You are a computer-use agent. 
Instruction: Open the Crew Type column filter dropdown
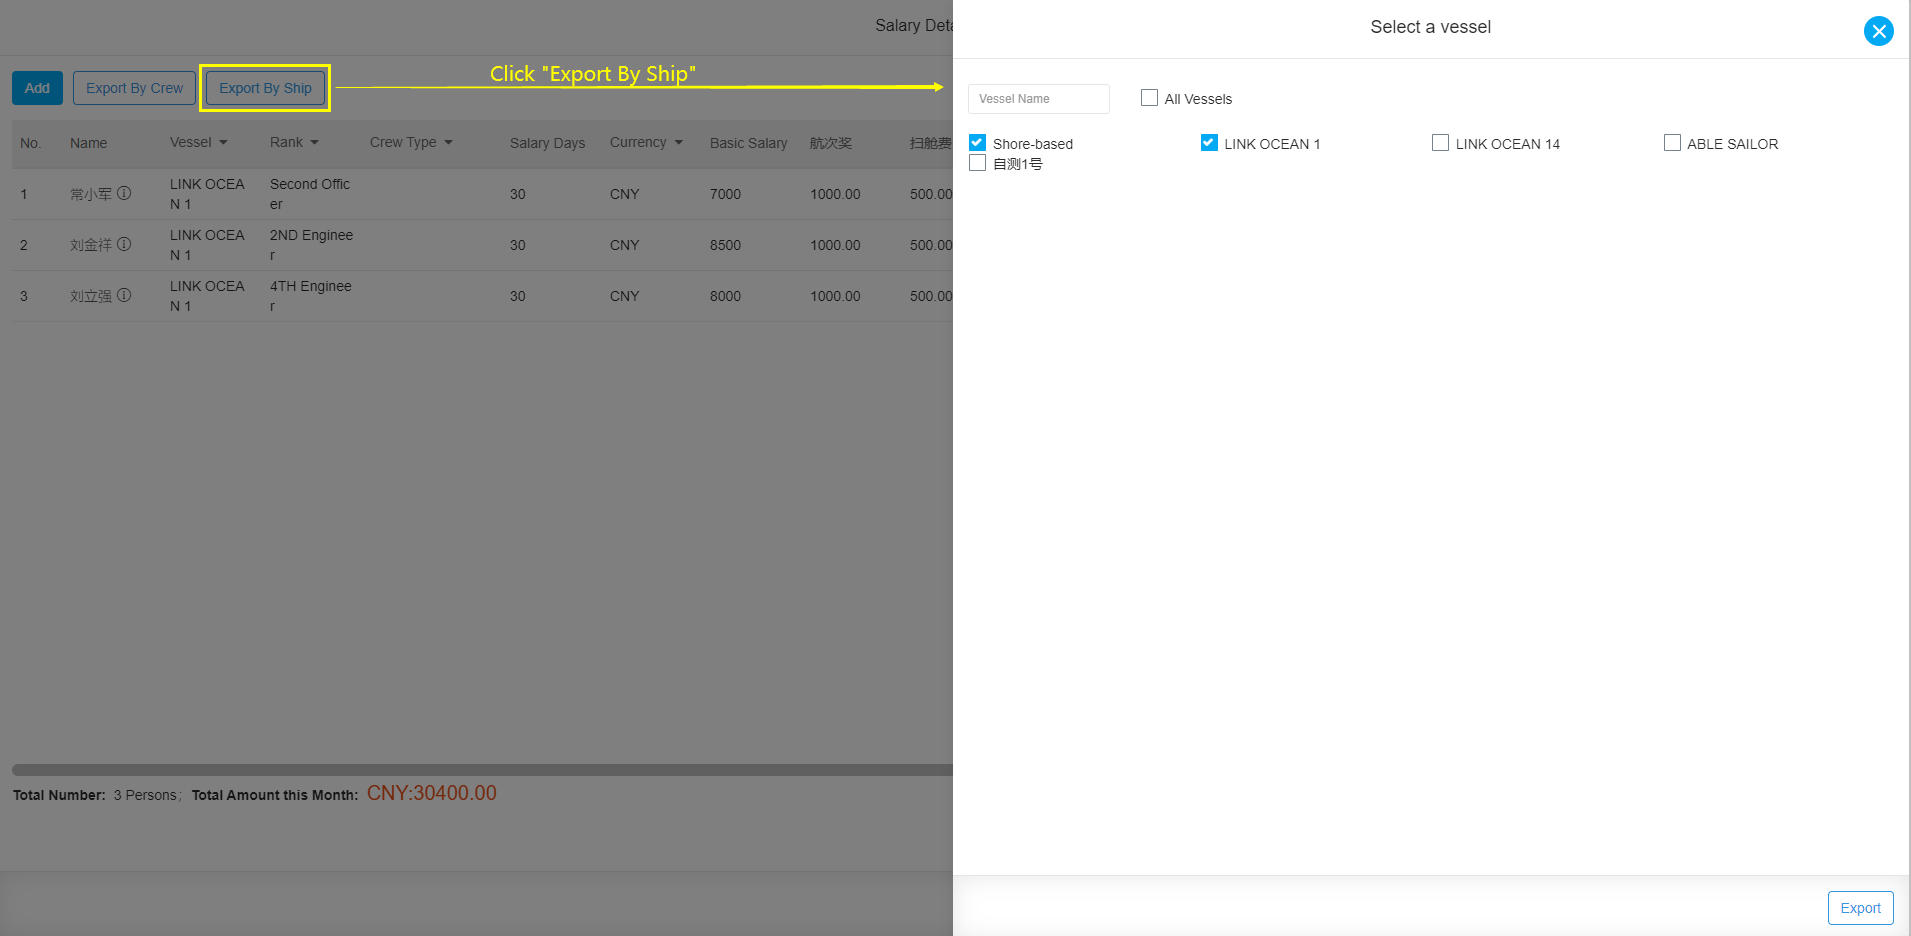click(448, 143)
